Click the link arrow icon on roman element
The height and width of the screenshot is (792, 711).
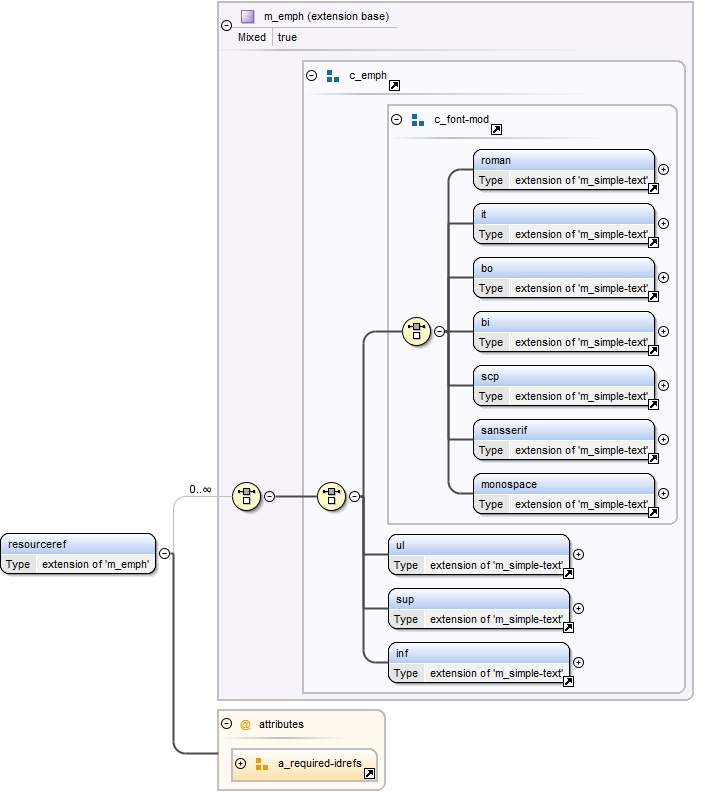tap(653, 187)
